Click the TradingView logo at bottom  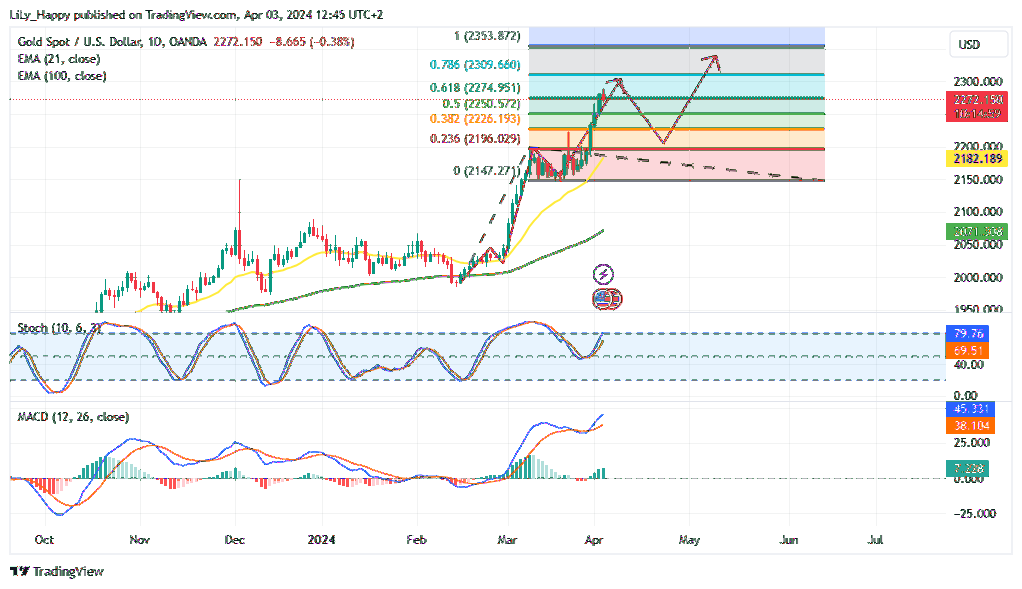57,571
